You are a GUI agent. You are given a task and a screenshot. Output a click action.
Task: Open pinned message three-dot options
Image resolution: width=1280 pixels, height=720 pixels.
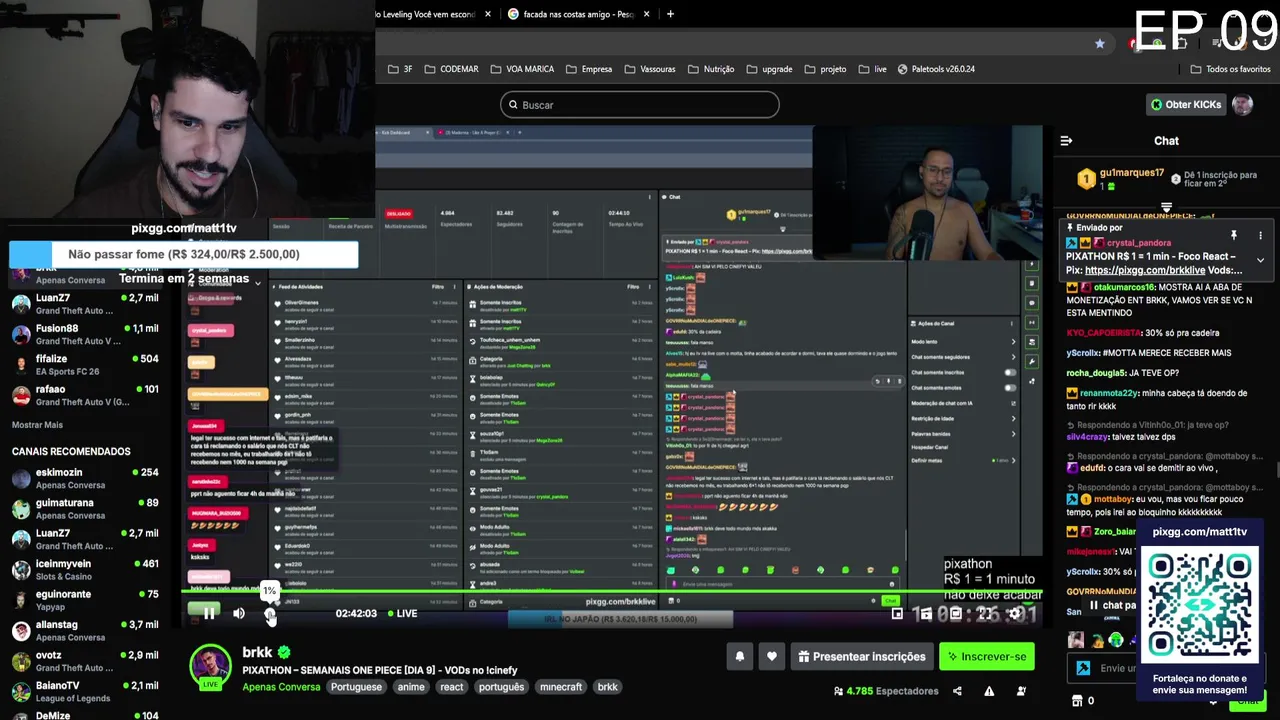coord(1260,235)
